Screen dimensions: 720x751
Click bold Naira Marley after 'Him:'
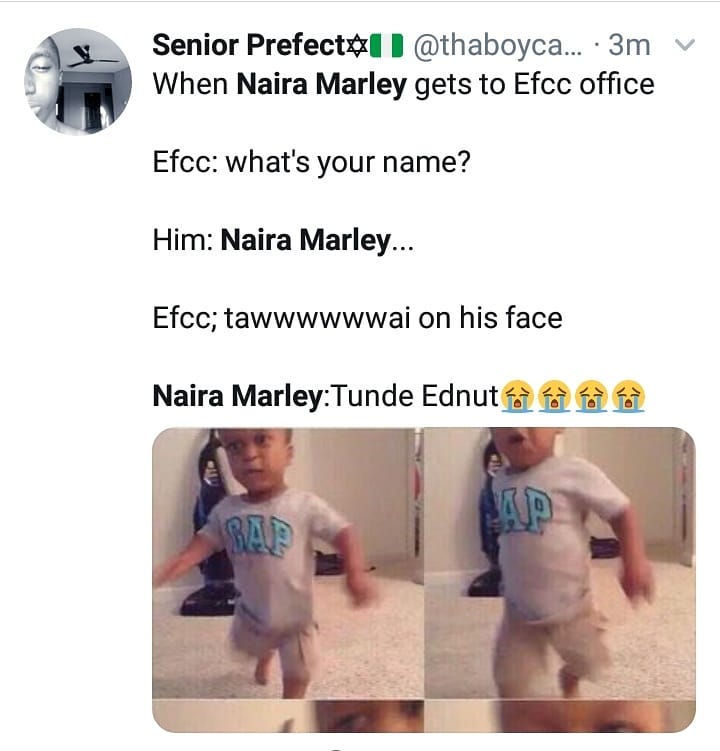click(305, 241)
